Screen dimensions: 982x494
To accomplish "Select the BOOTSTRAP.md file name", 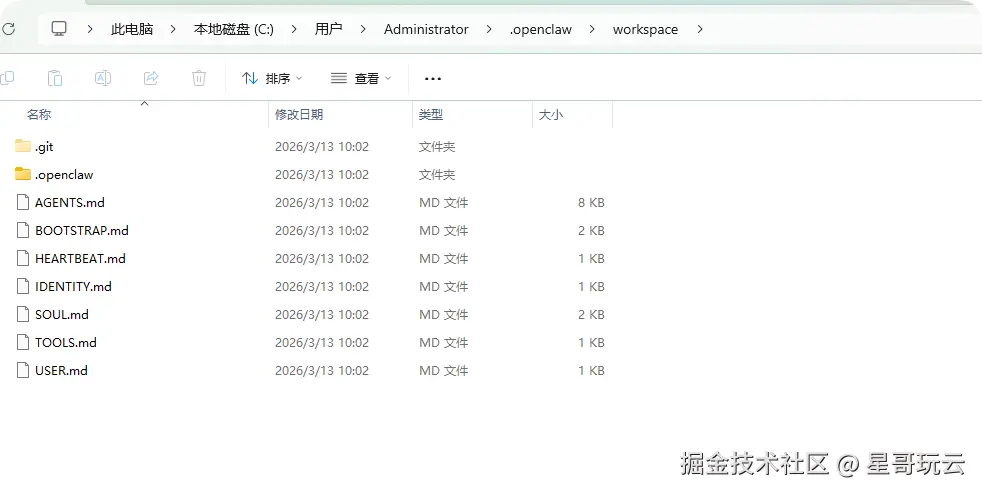I will tap(82, 230).
